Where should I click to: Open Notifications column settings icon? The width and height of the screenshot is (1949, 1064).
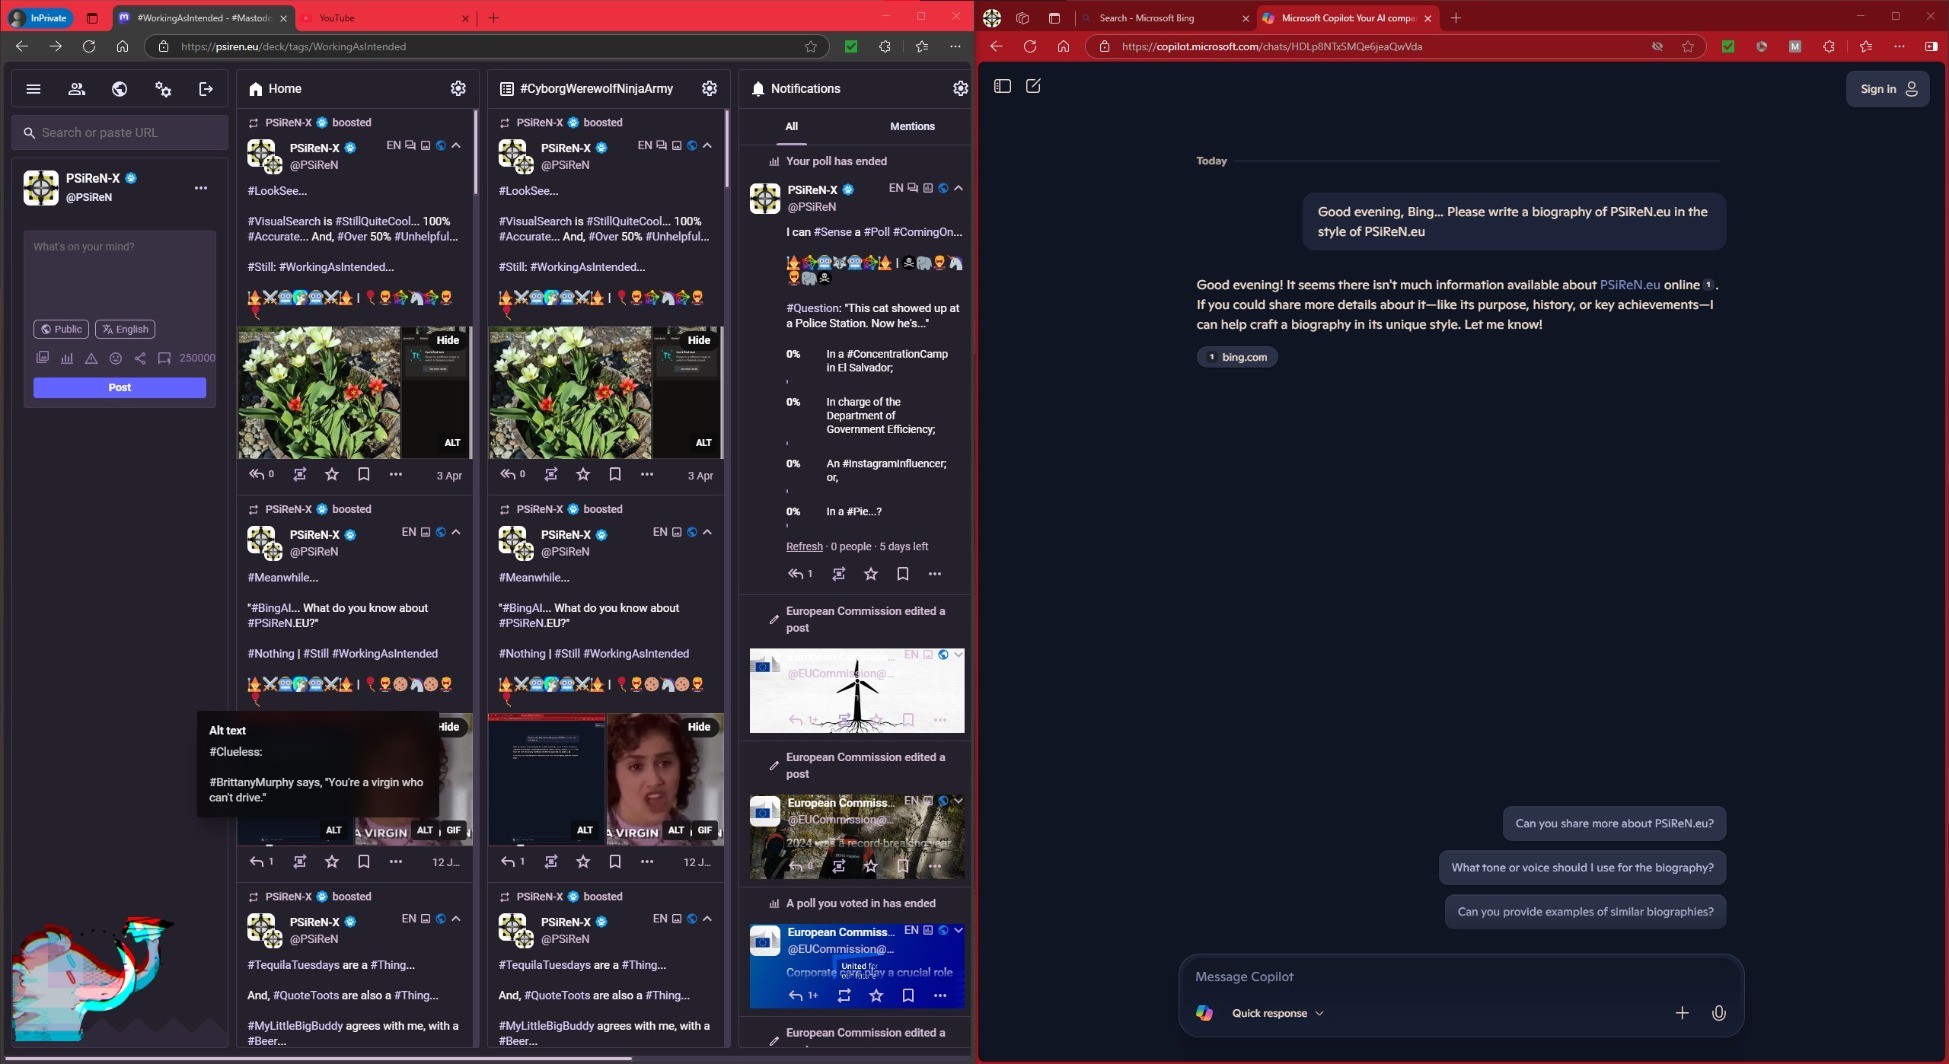tap(960, 88)
